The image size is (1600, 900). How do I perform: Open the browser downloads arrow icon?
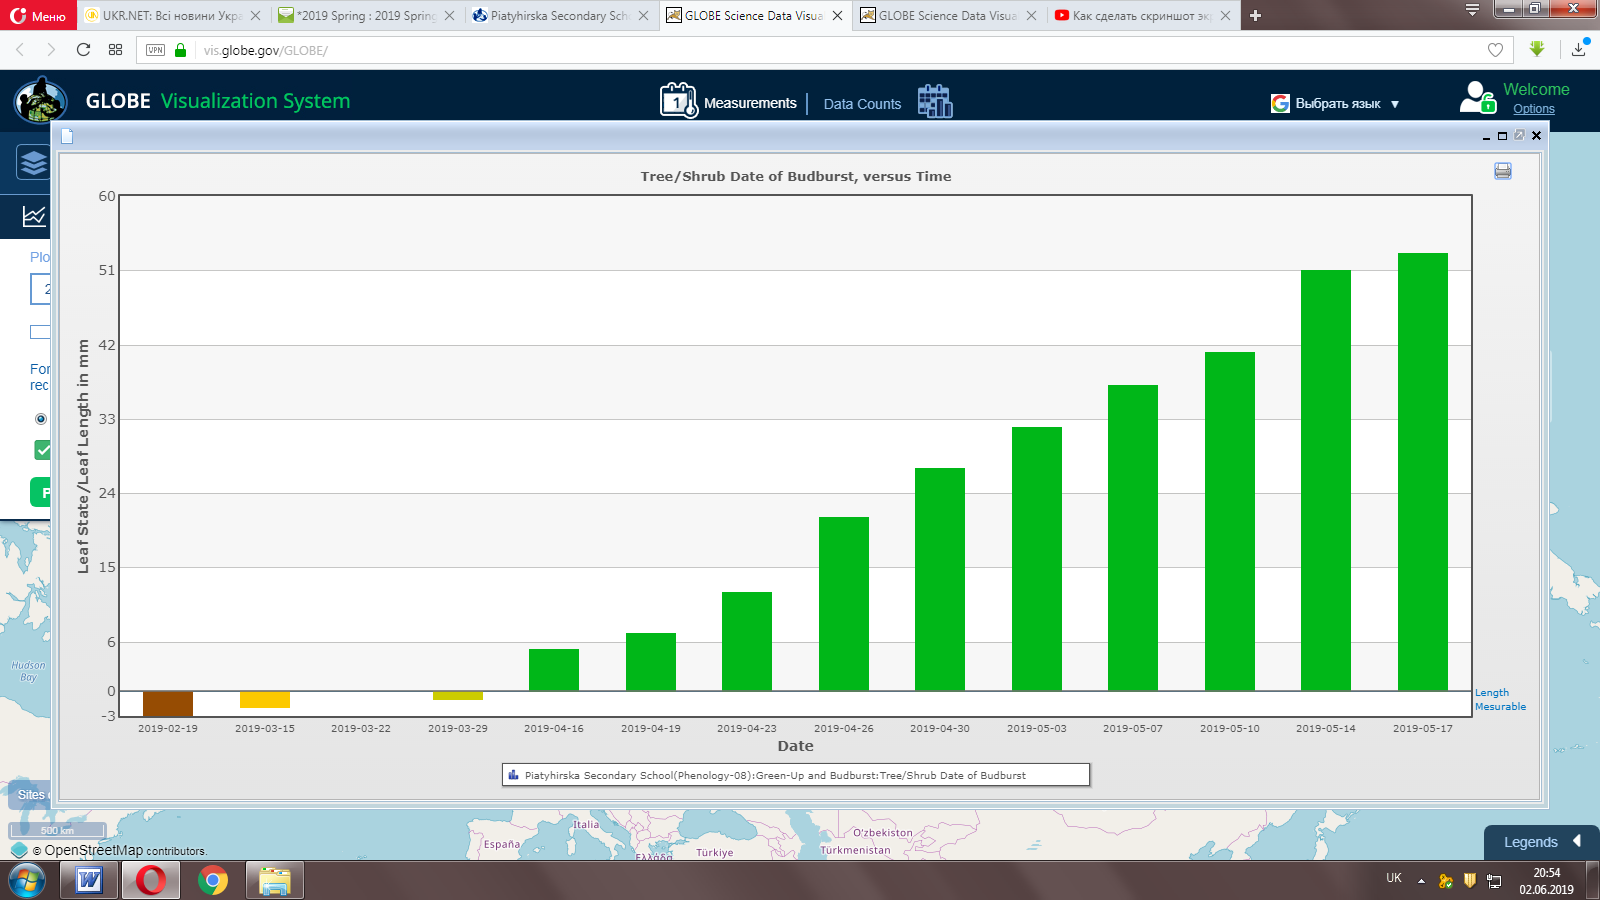pyautogui.click(x=1578, y=49)
